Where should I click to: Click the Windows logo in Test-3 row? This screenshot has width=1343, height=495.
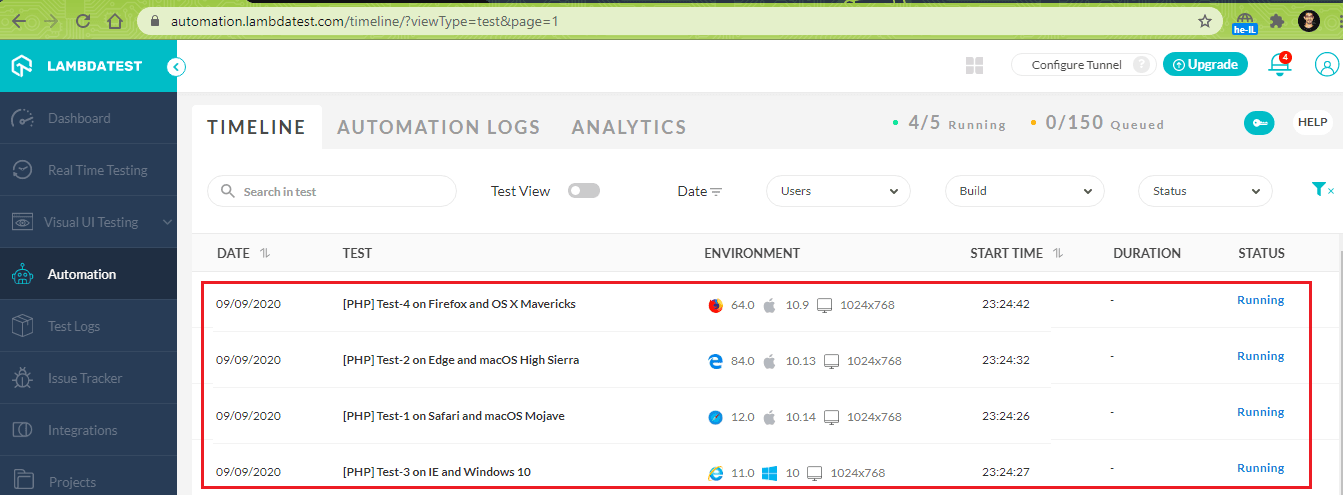tap(770, 472)
